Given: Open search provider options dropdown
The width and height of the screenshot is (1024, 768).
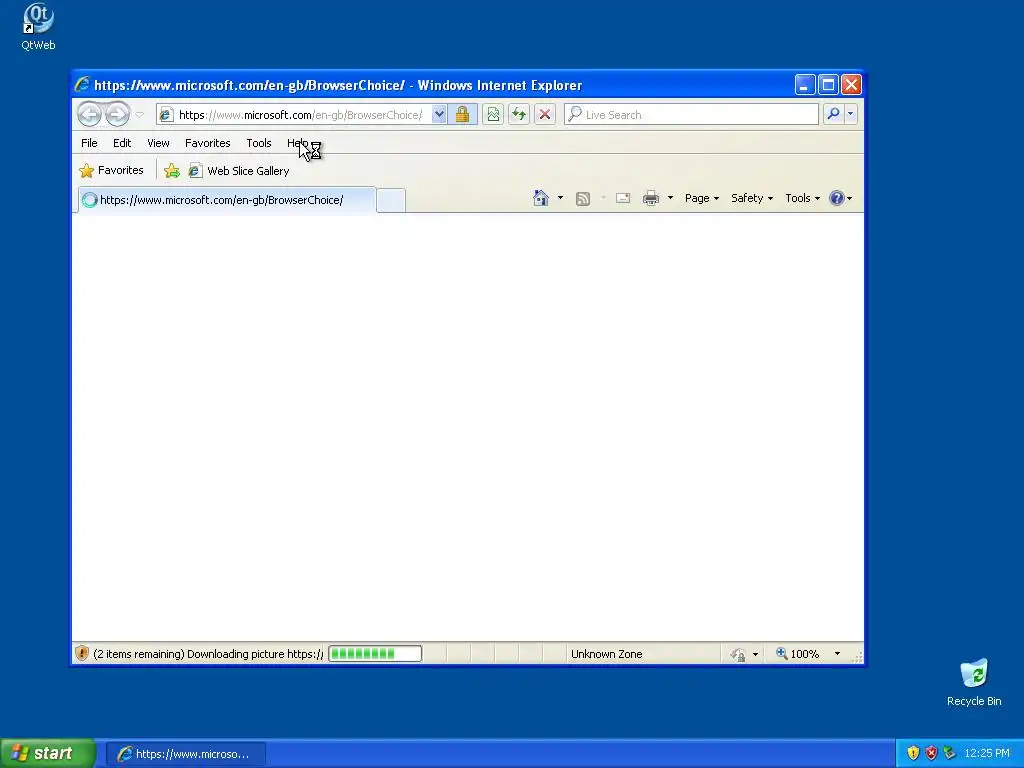Looking at the screenshot, I should [850, 114].
